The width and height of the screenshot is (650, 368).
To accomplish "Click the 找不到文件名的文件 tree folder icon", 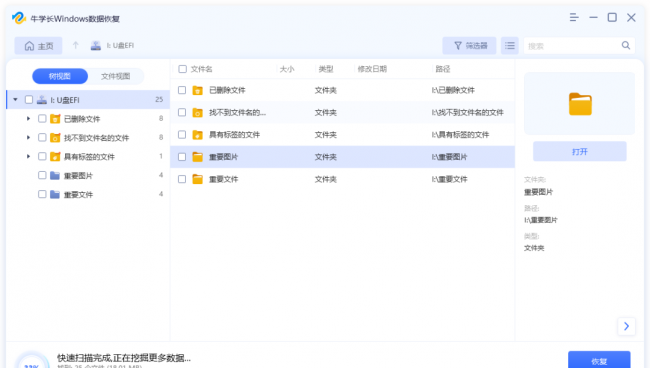I will (x=55, y=138).
